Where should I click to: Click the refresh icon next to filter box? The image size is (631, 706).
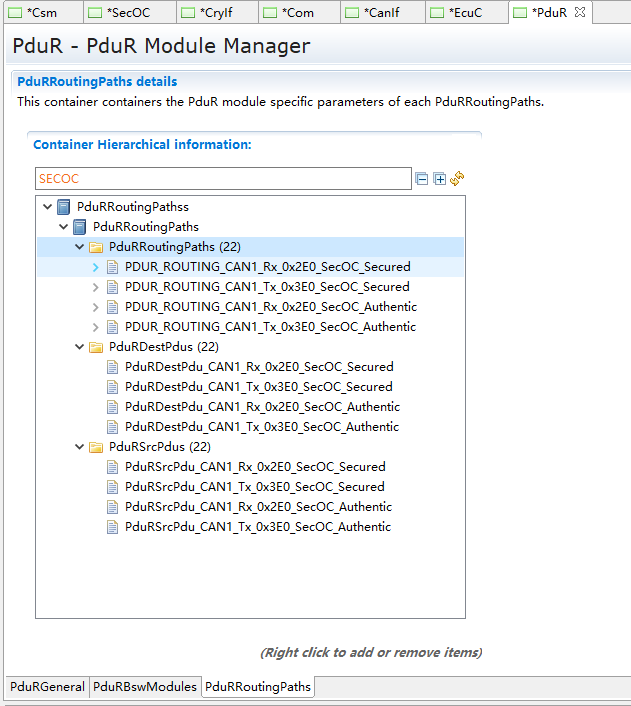coord(458,179)
